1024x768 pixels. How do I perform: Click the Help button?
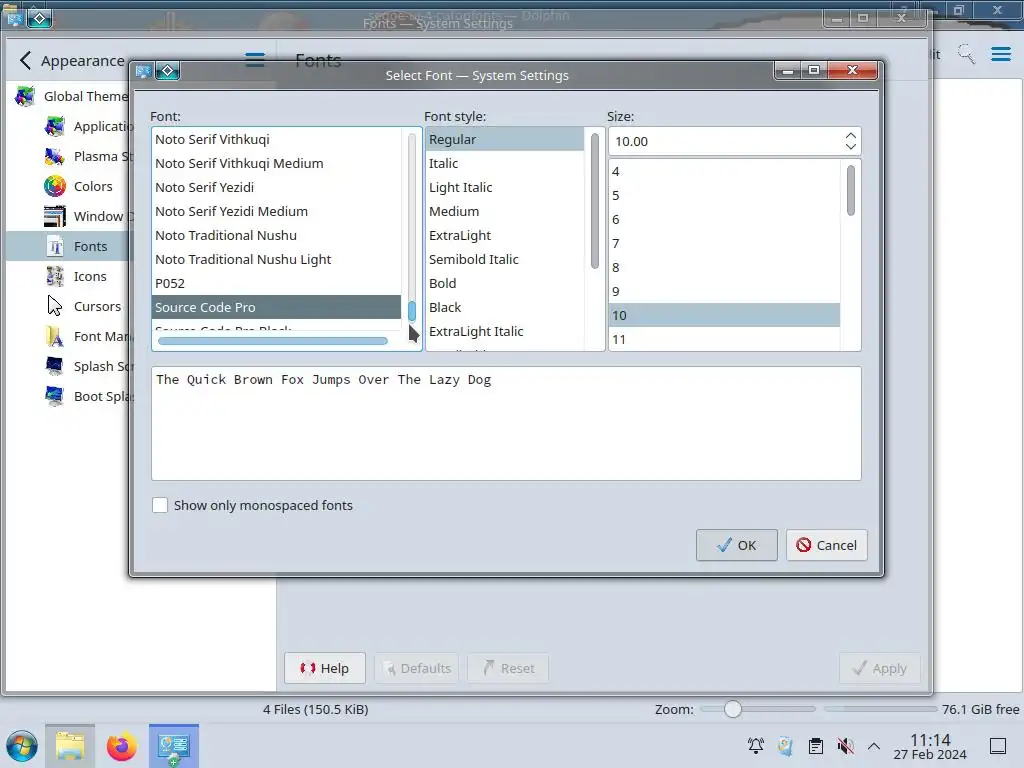tap(325, 668)
